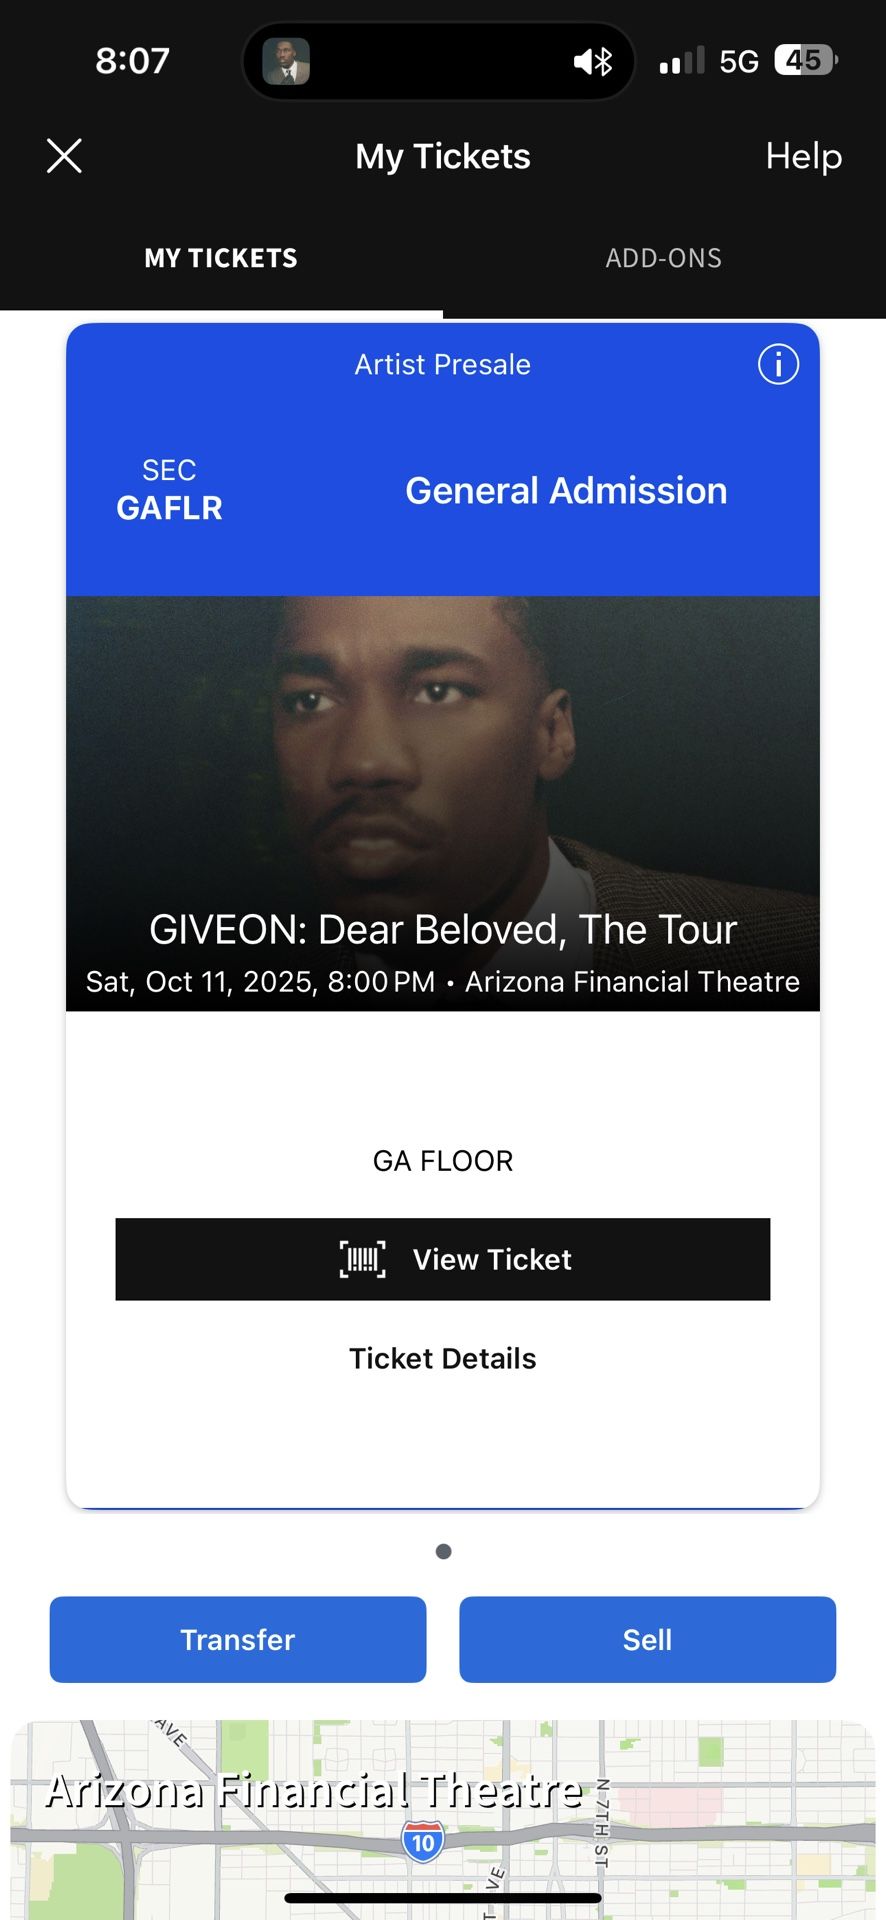Open the ticket info circle icon
This screenshot has height=1920, width=886.
point(778,364)
